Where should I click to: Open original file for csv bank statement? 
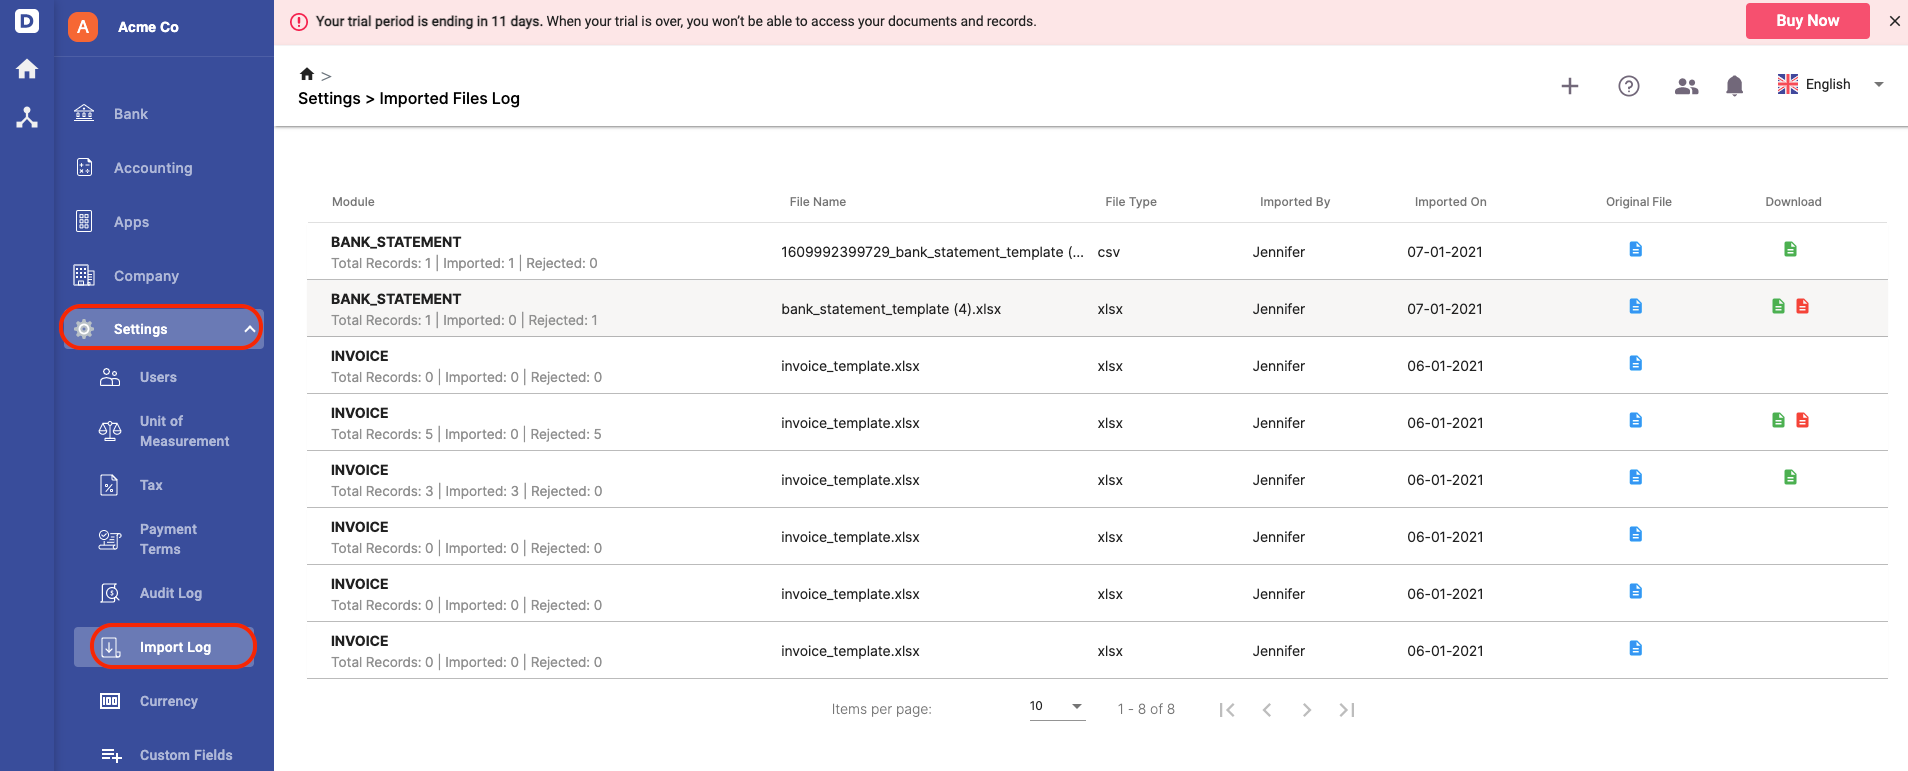[1636, 249]
